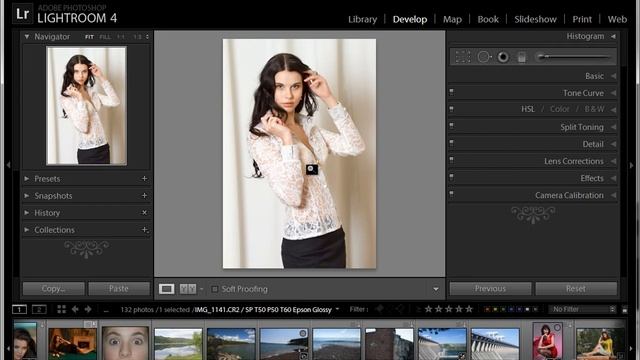
Task: Open the Print module
Action: pyautogui.click(x=582, y=19)
